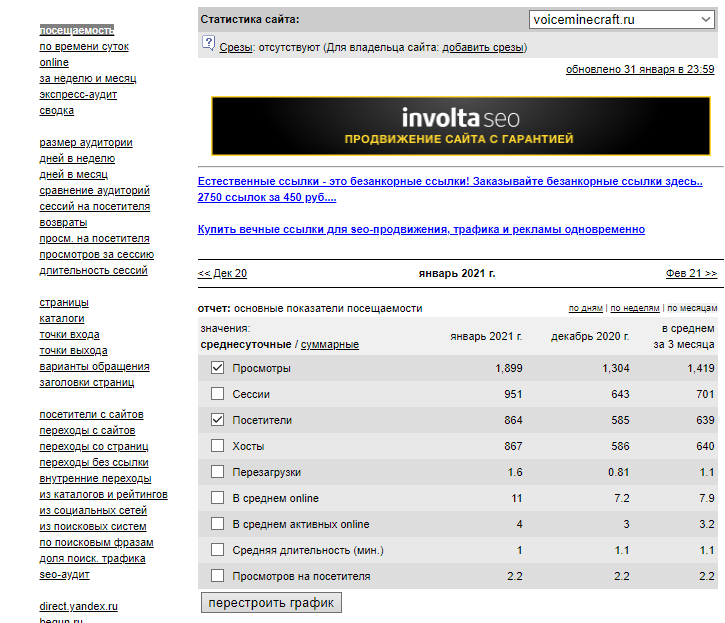Click the Срезы link
Viewport: 725px width, 623px height.
pos(236,47)
